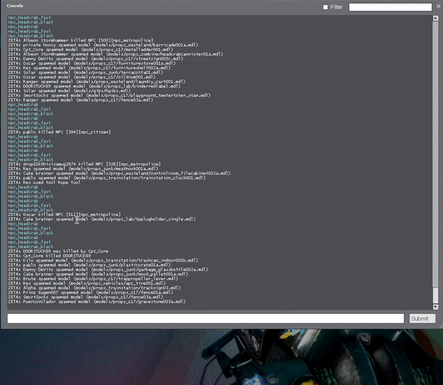
Task: Select line Oscar spawned oildrum001.mdl
Action: (82, 77)
